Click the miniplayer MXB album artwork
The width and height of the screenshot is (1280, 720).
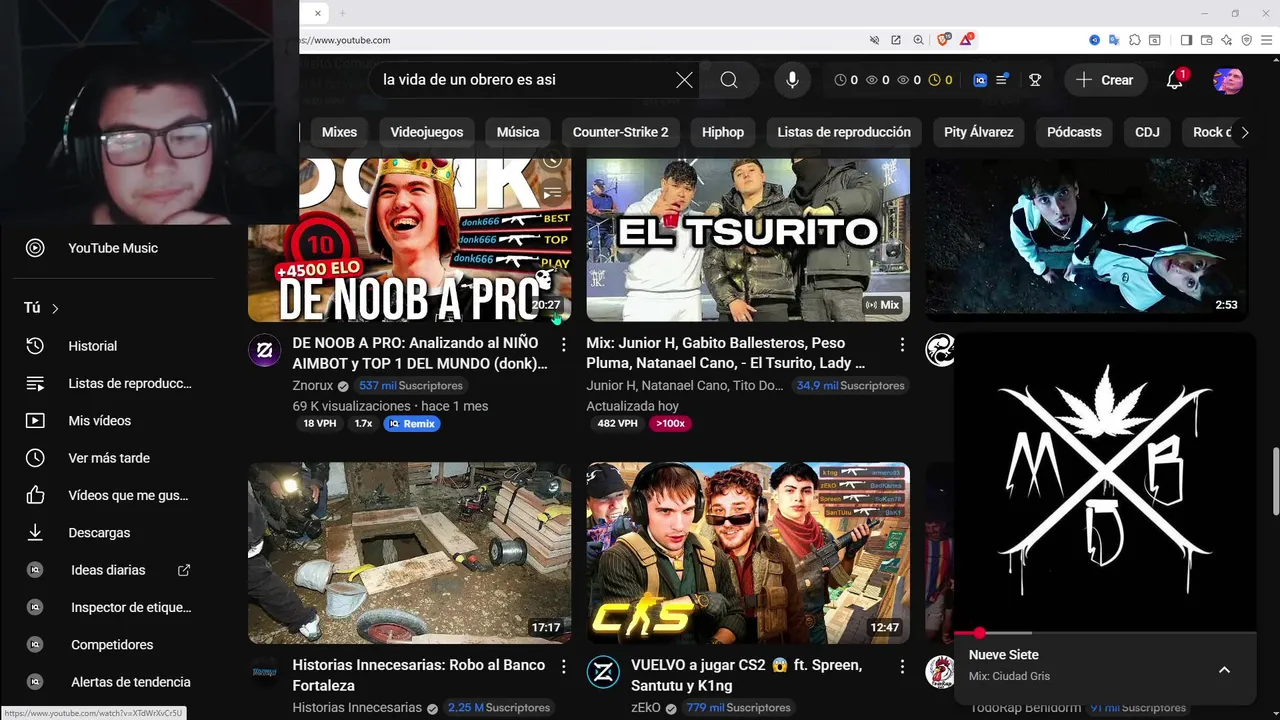click(x=1105, y=483)
